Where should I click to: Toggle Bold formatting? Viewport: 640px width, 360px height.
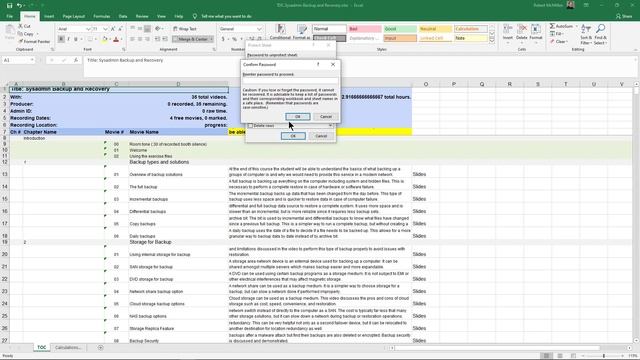coord(61,39)
